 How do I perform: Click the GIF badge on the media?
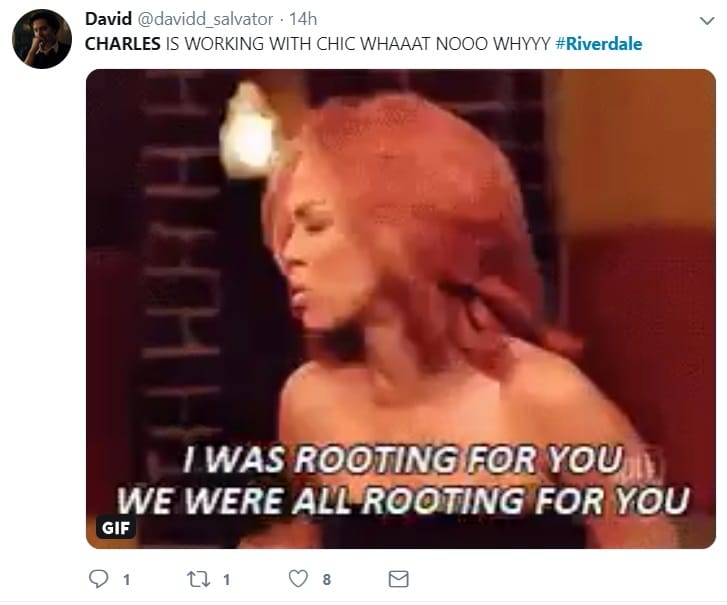pyautogui.click(x=115, y=528)
